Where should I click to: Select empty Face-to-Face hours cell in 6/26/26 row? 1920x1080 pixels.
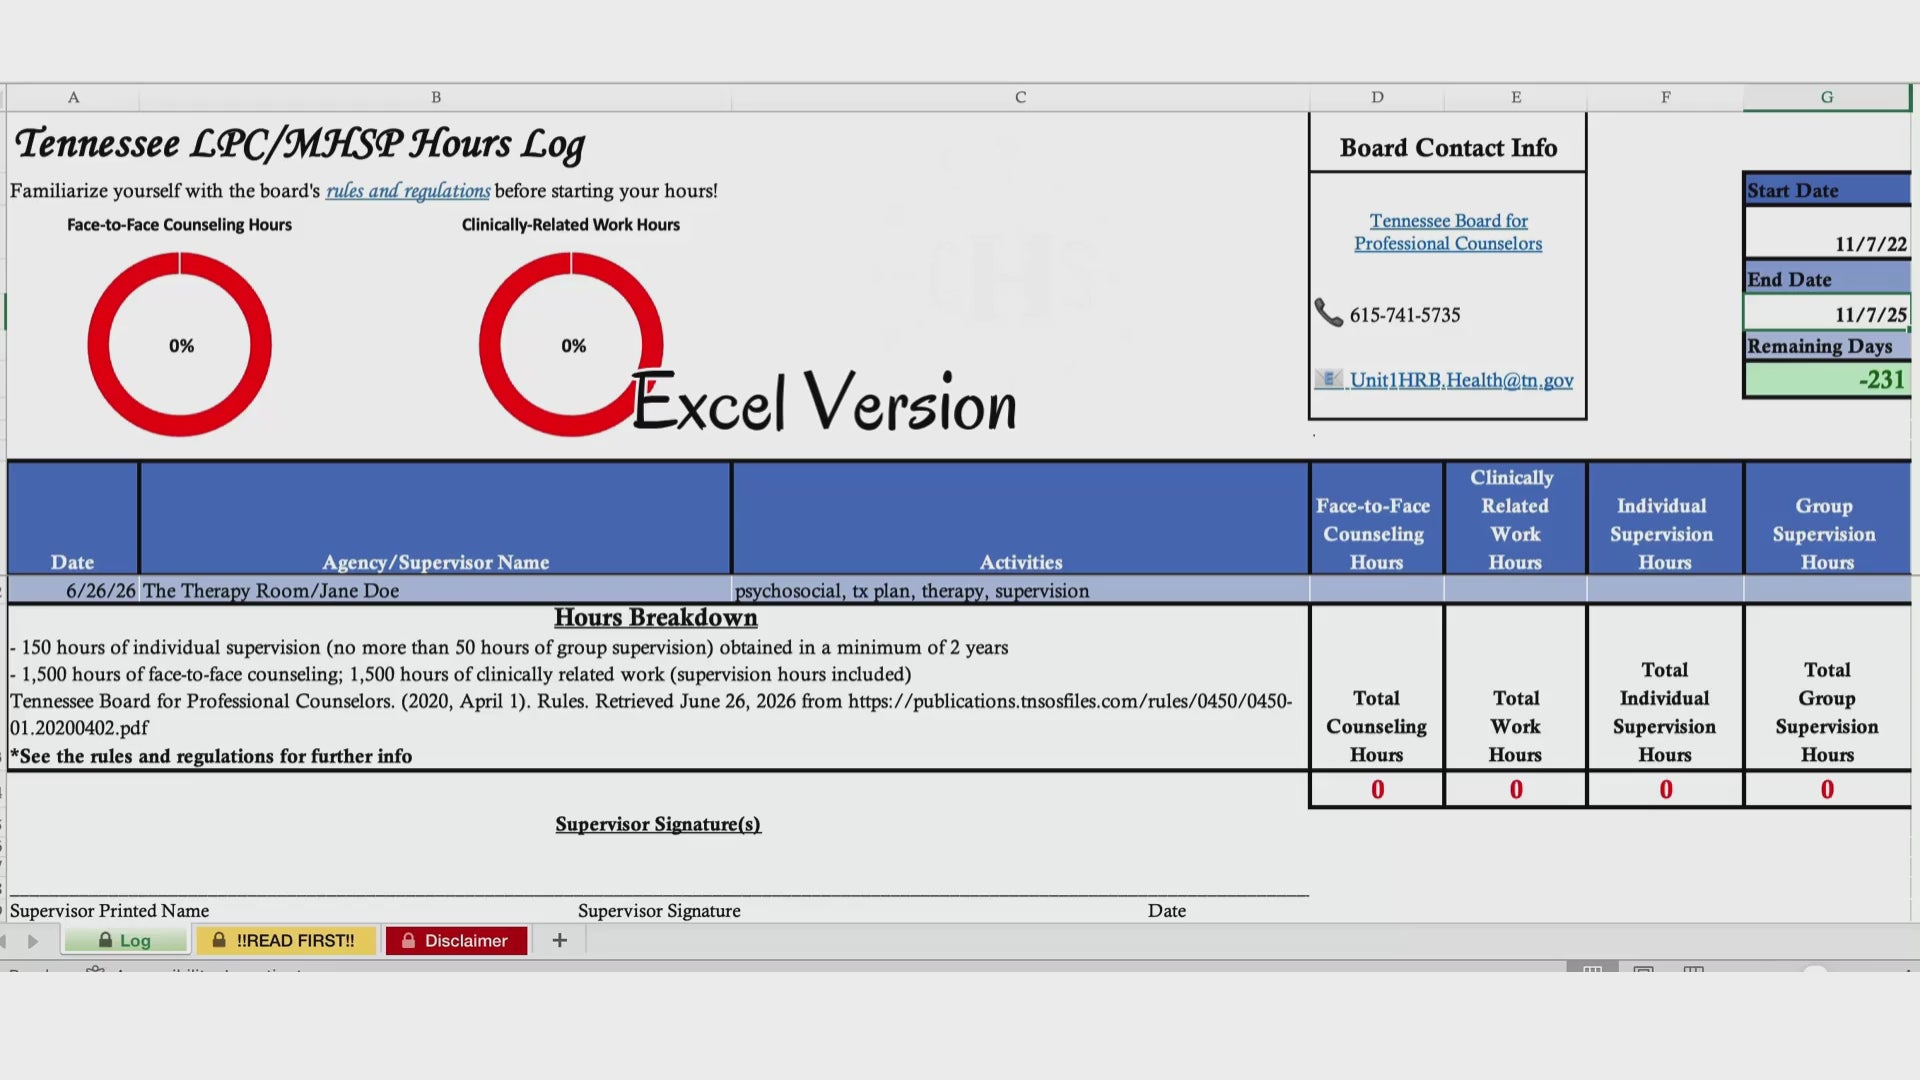point(1377,590)
